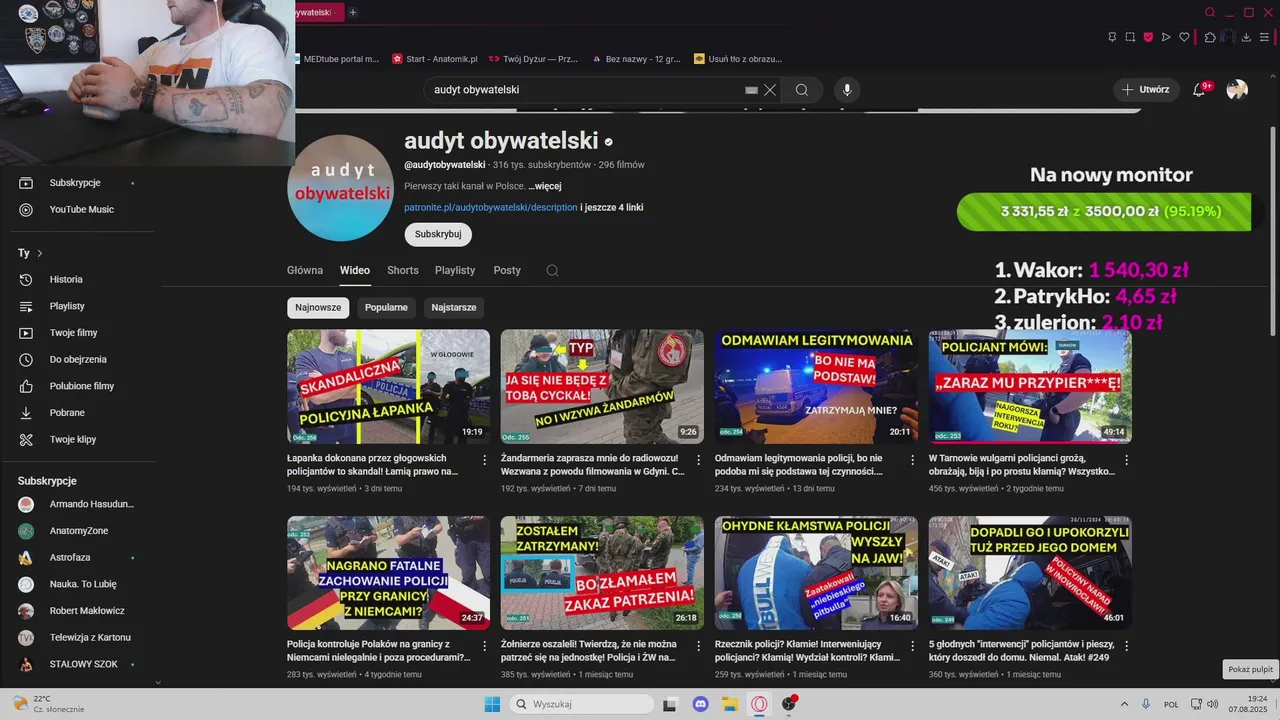Click the pin icon in Opera address bar
The width and height of the screenshot is (1280, 720).
(x=1112, y=37)
